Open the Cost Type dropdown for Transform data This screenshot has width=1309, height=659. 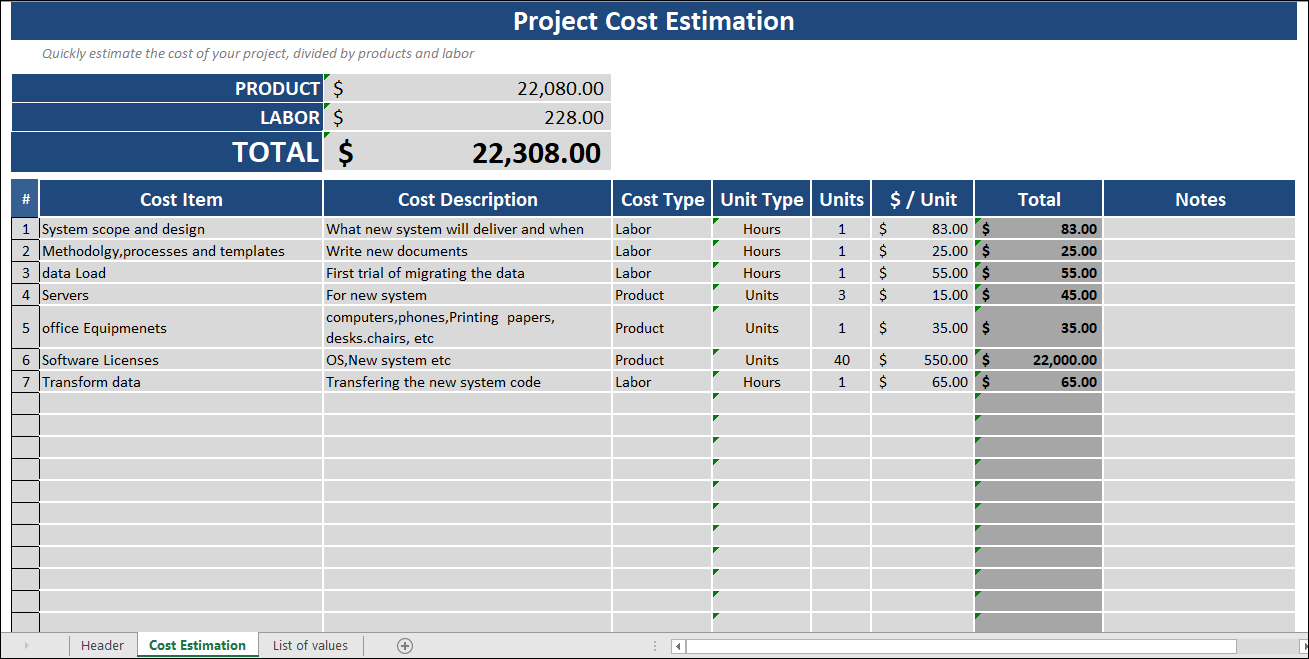662,381
